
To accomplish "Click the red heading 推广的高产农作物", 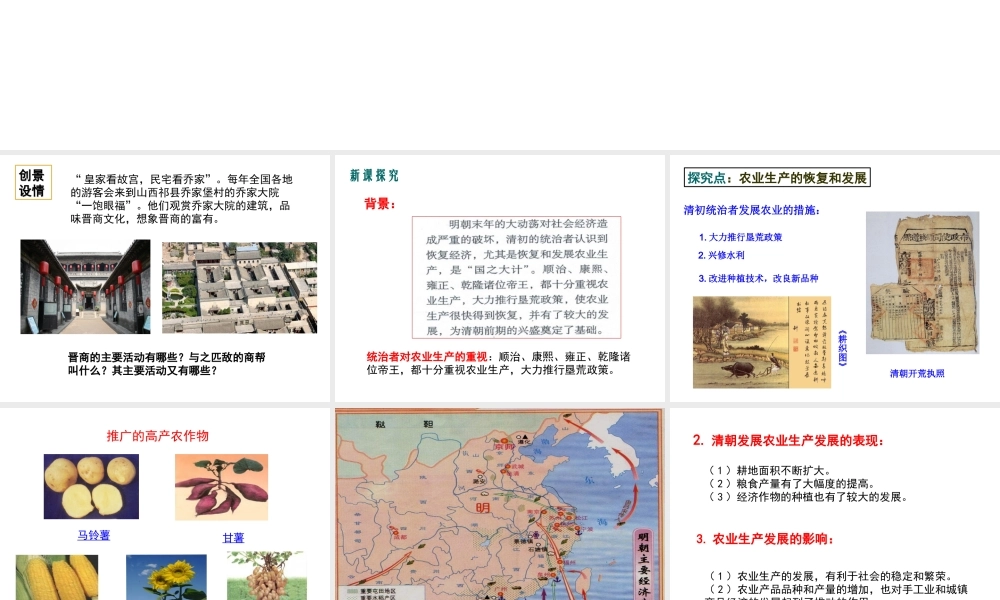I will pyautogui.click(x=158, y=436).
